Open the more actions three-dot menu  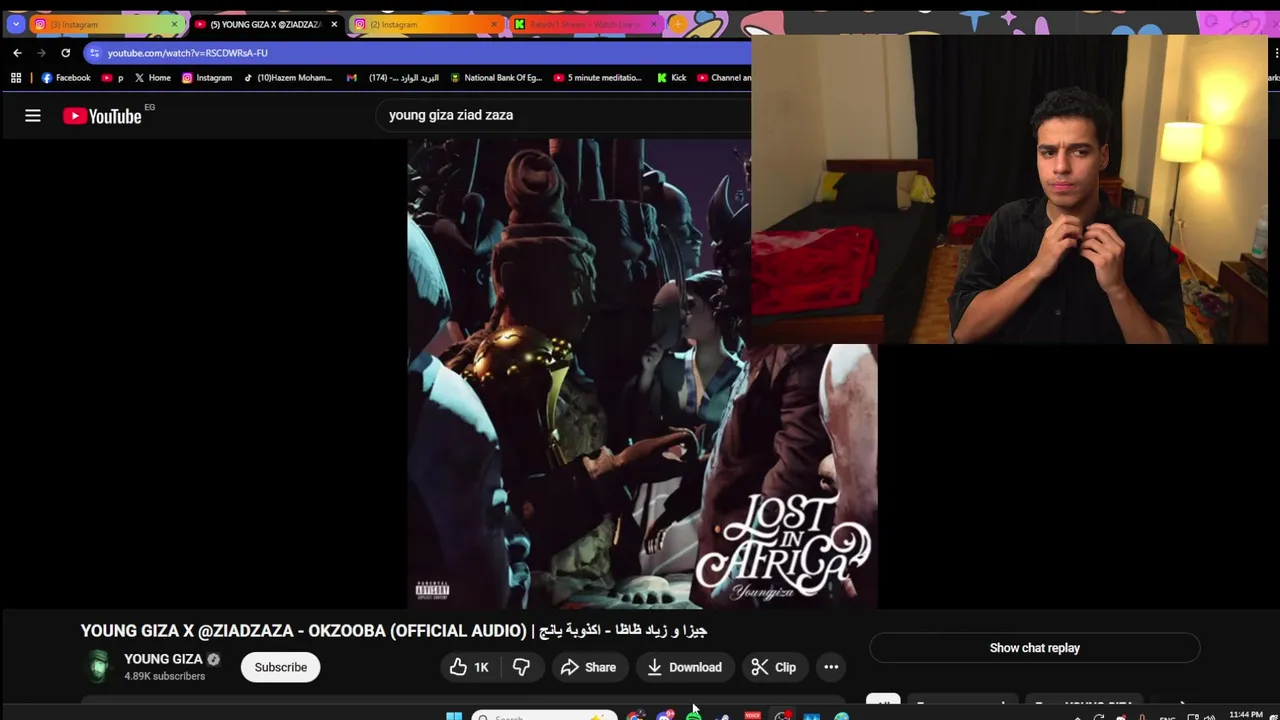[831, 667]
